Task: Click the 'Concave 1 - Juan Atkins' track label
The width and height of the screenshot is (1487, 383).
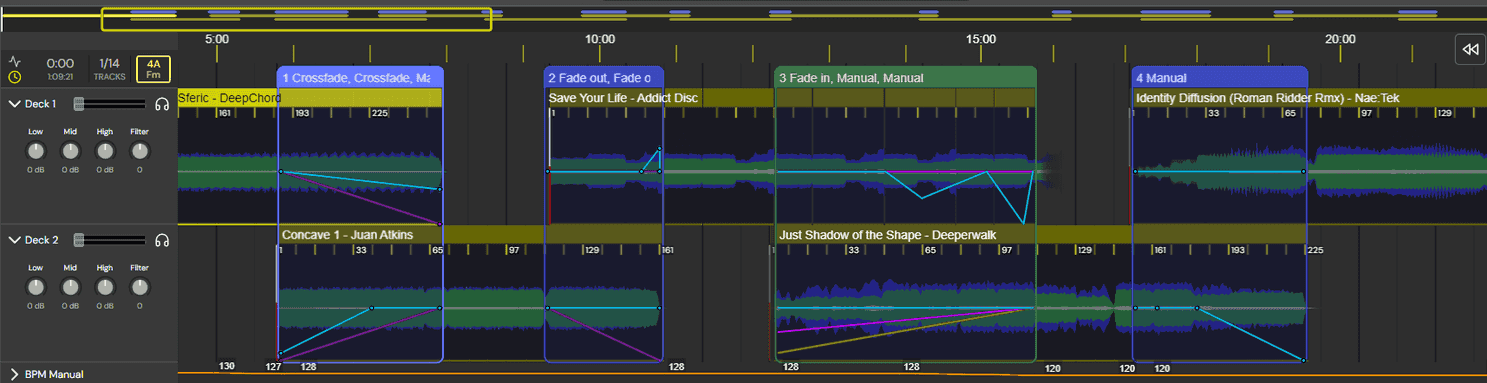Action: tap(347, 235)
